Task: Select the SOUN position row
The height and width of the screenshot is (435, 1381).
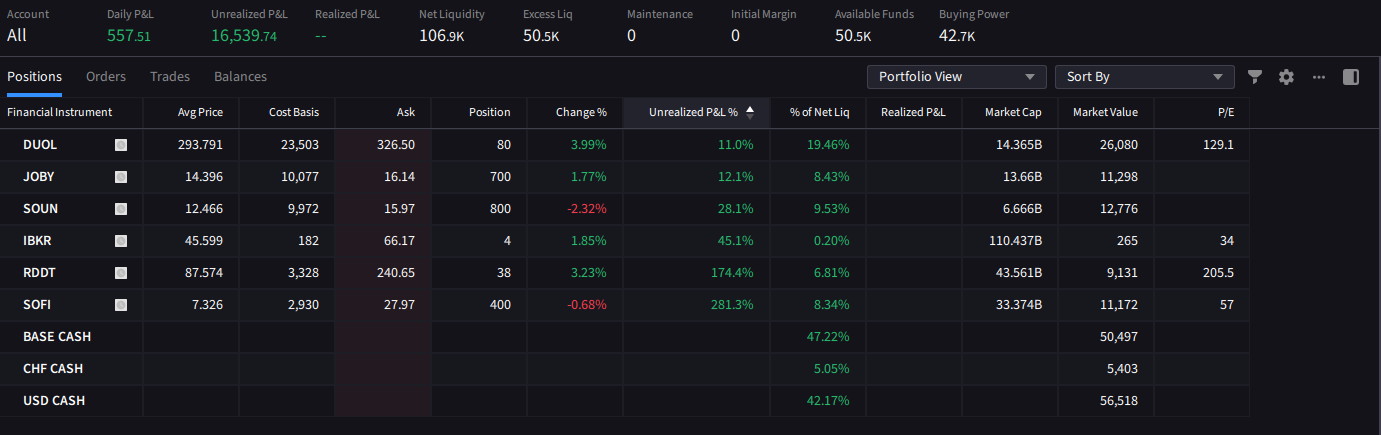Action: click(625, 209)
